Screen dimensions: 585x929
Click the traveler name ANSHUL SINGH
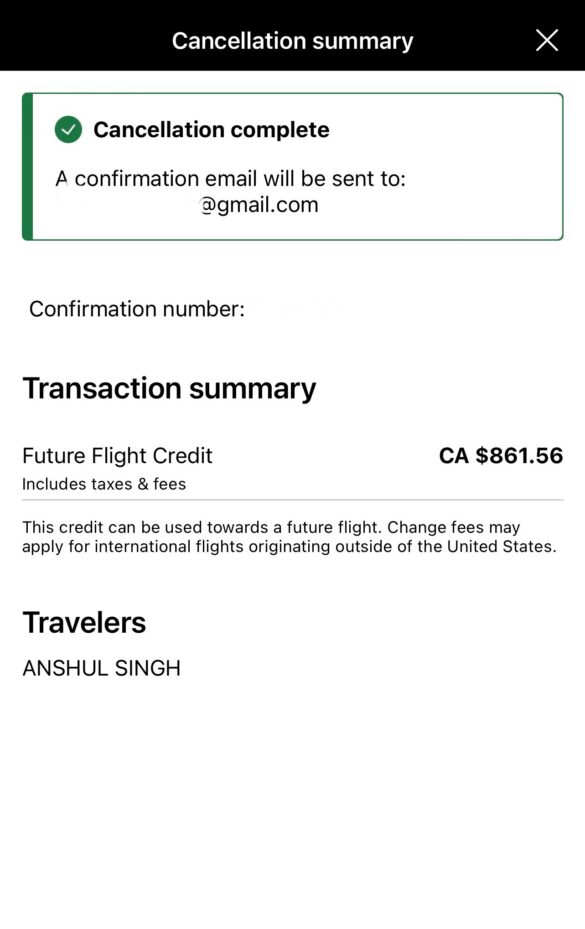(x=101, y=668)
